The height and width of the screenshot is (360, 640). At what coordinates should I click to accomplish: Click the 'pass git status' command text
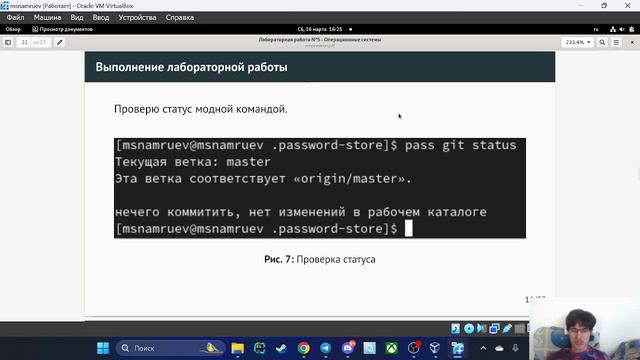460,145
